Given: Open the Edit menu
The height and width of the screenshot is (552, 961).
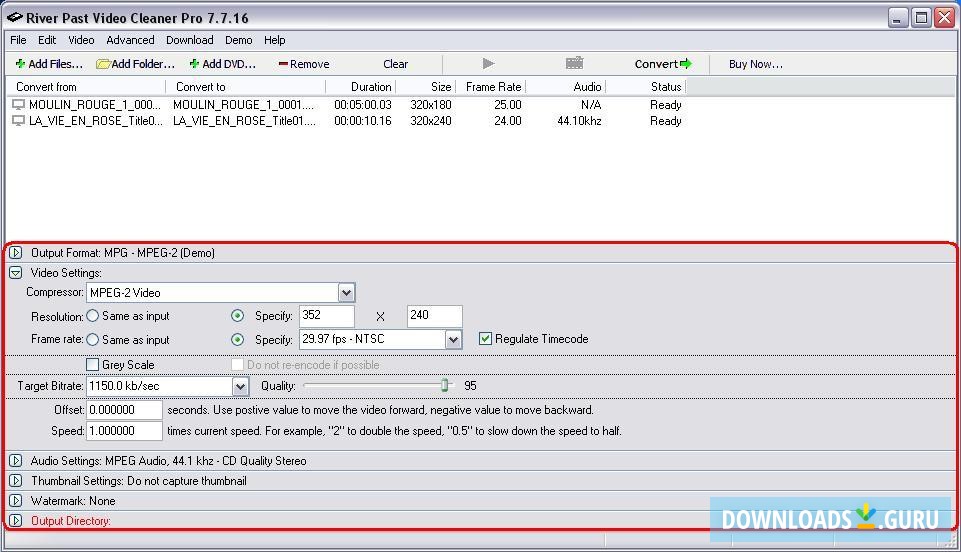Looking at the screenshot, I should tap(47, 40).
